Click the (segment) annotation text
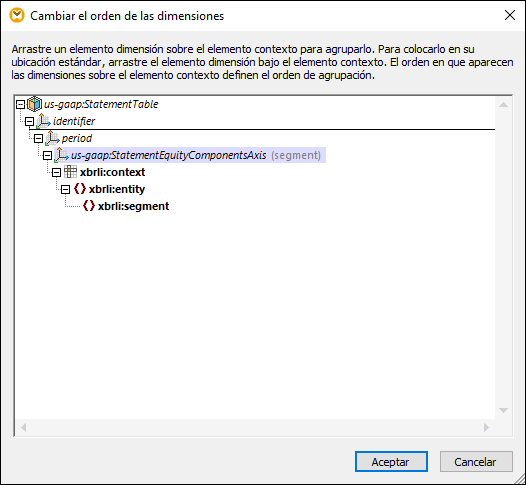This screenshot has width=526, height=485. click(296, 155)
